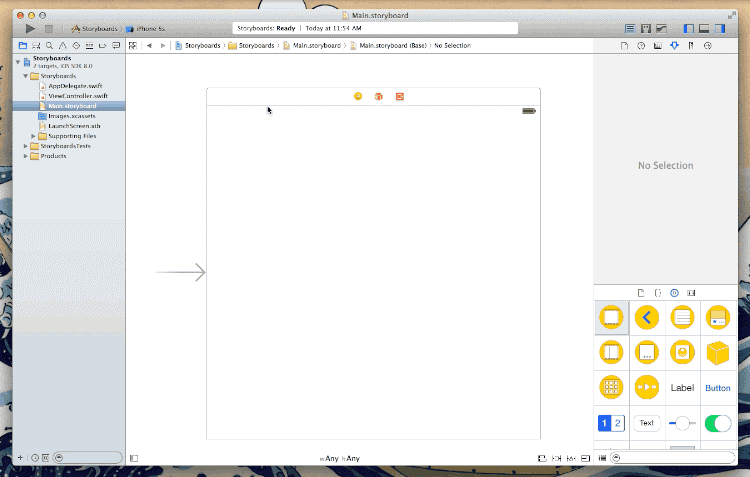Open the search navigator magnifier icon
The height and width of the screenshot is (477, 750).
49,45
